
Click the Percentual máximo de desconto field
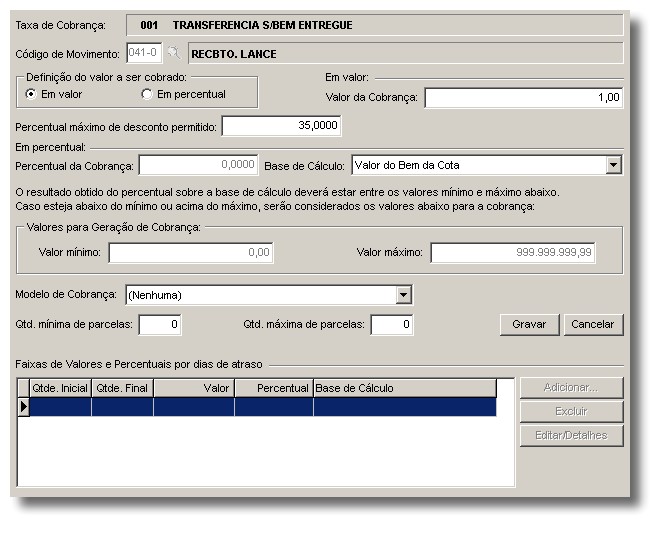tap(281, 126)
